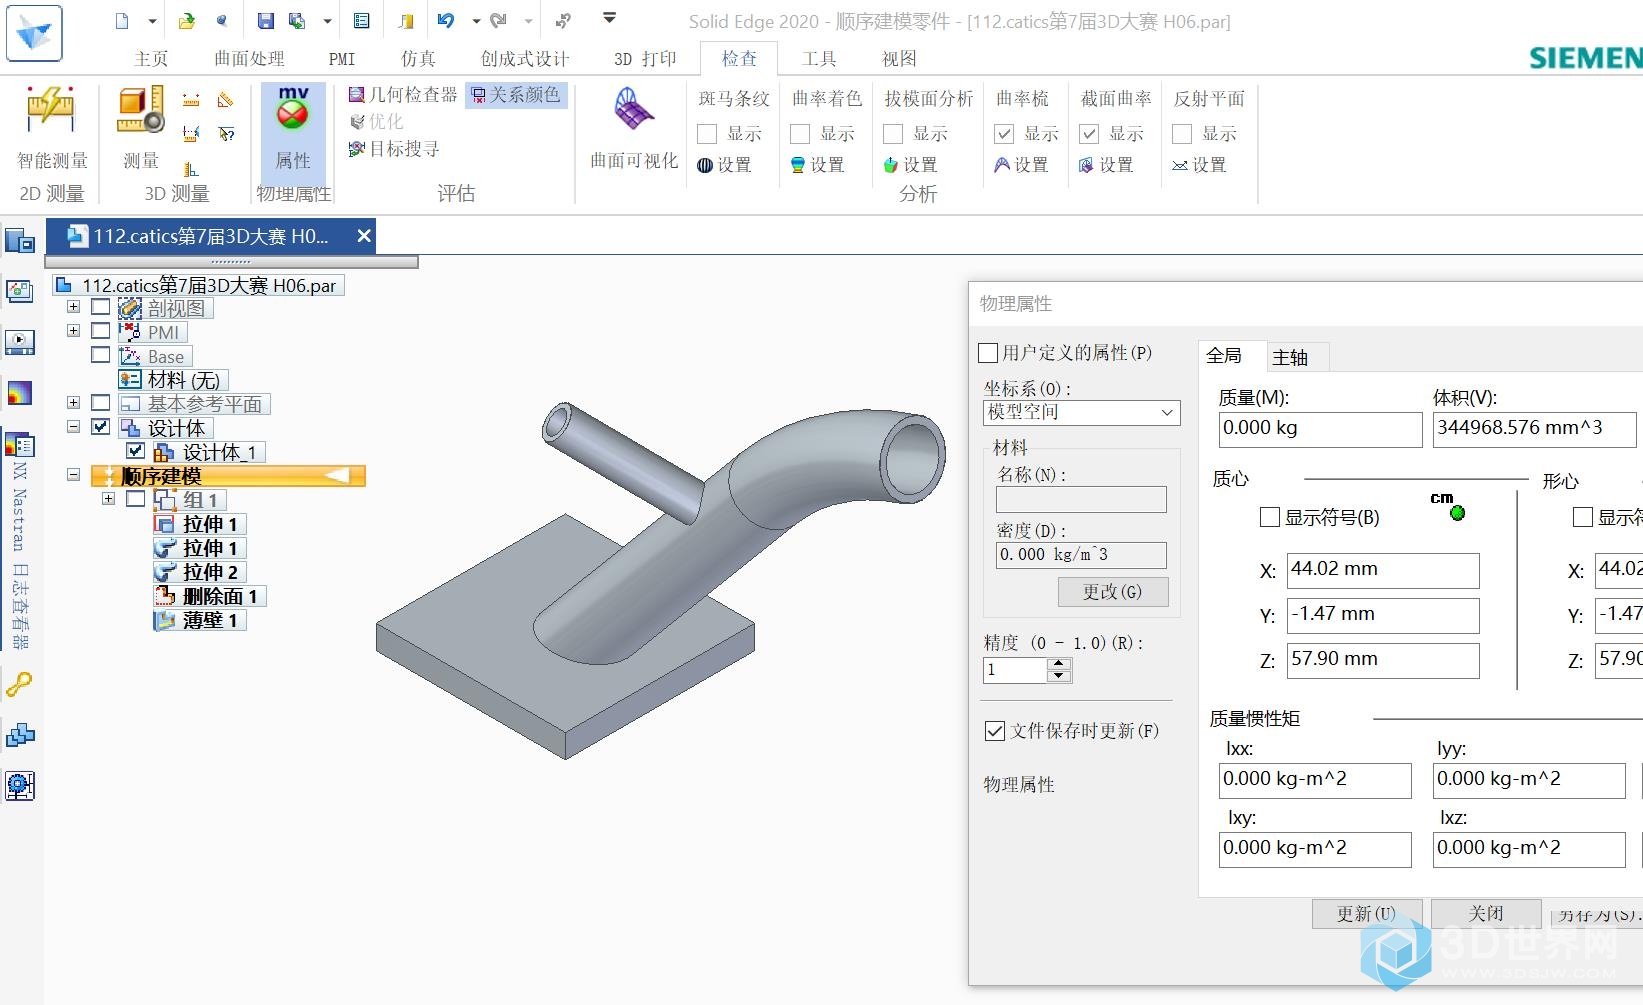Enable 反射平面 显示 checkbox
1643x1005 pixels.
(x=1182, y=134)
